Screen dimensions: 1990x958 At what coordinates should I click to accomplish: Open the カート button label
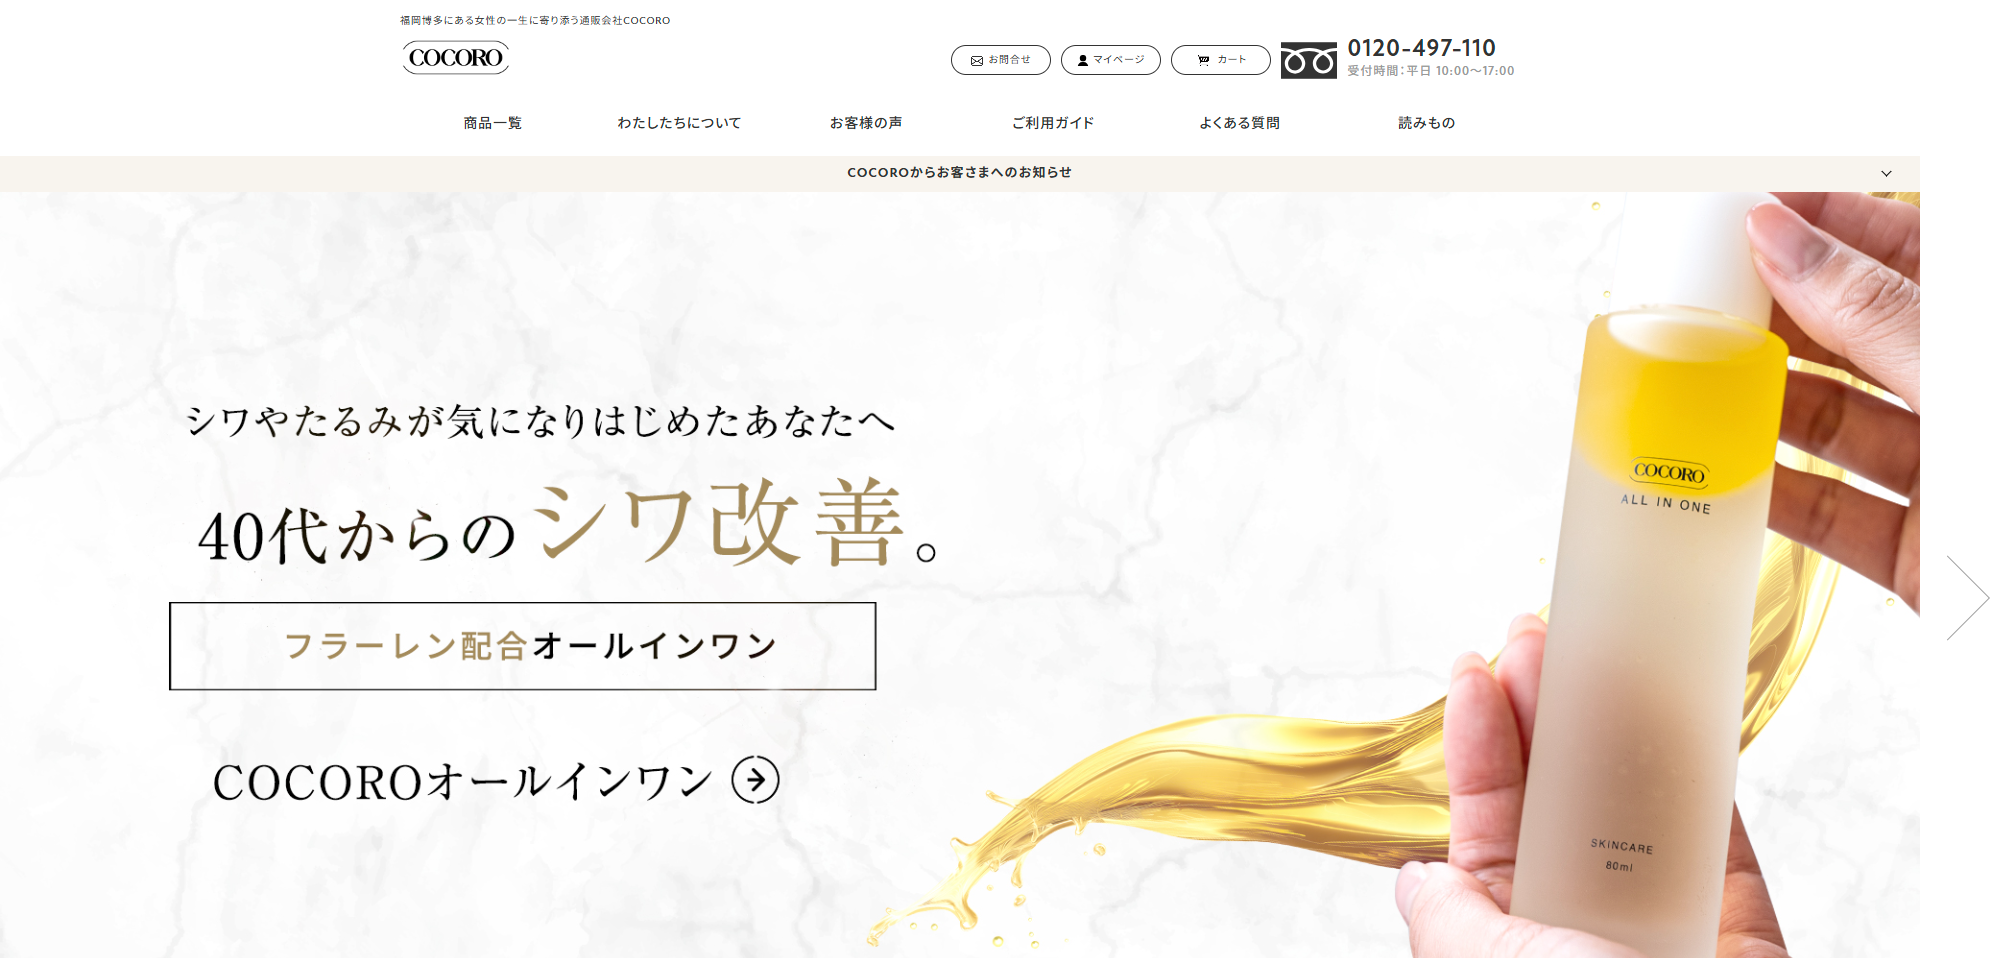click(x=1232, y=60)
